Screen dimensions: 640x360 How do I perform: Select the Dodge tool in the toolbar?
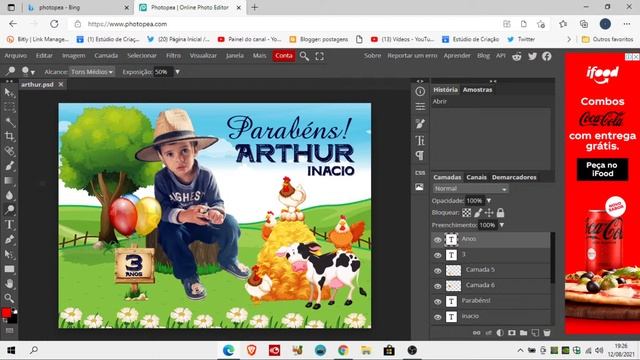[x=9, y=210]
